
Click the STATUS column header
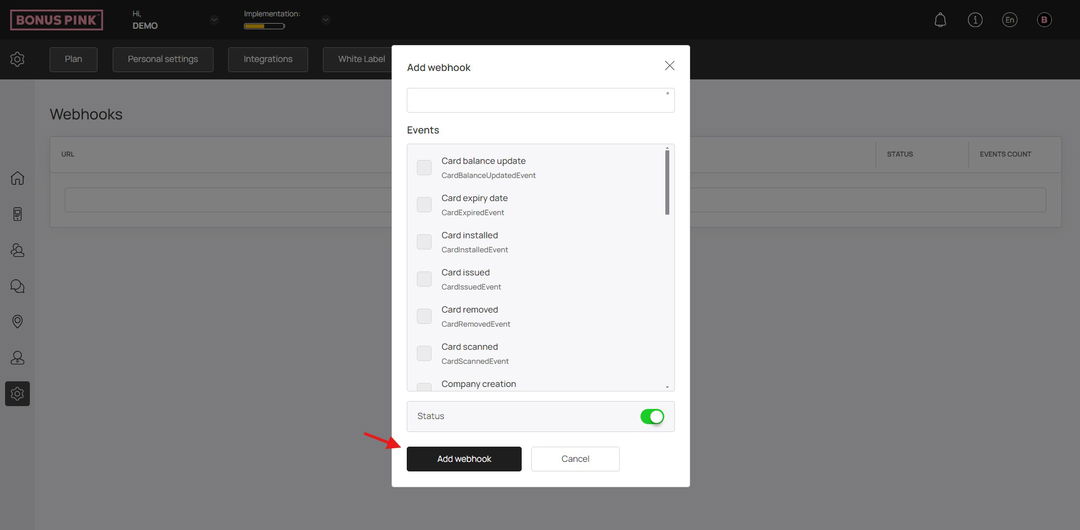pos(900,154)
